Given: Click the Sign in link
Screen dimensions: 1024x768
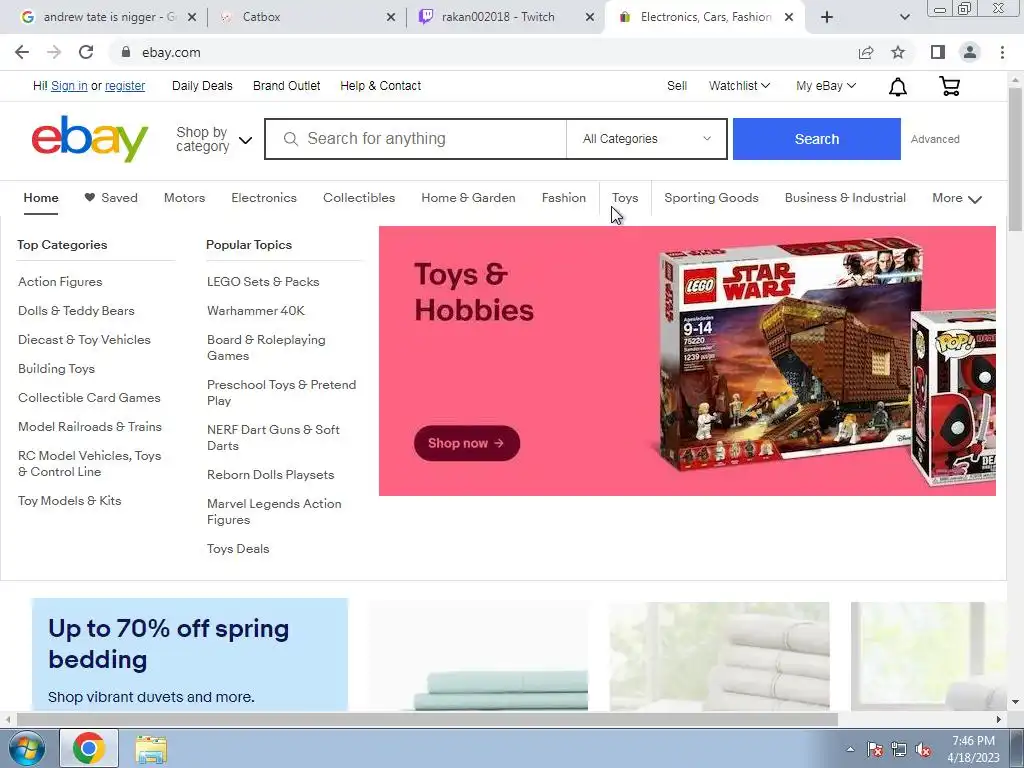Looking at the screenshot, I should [x=69, y=86].
